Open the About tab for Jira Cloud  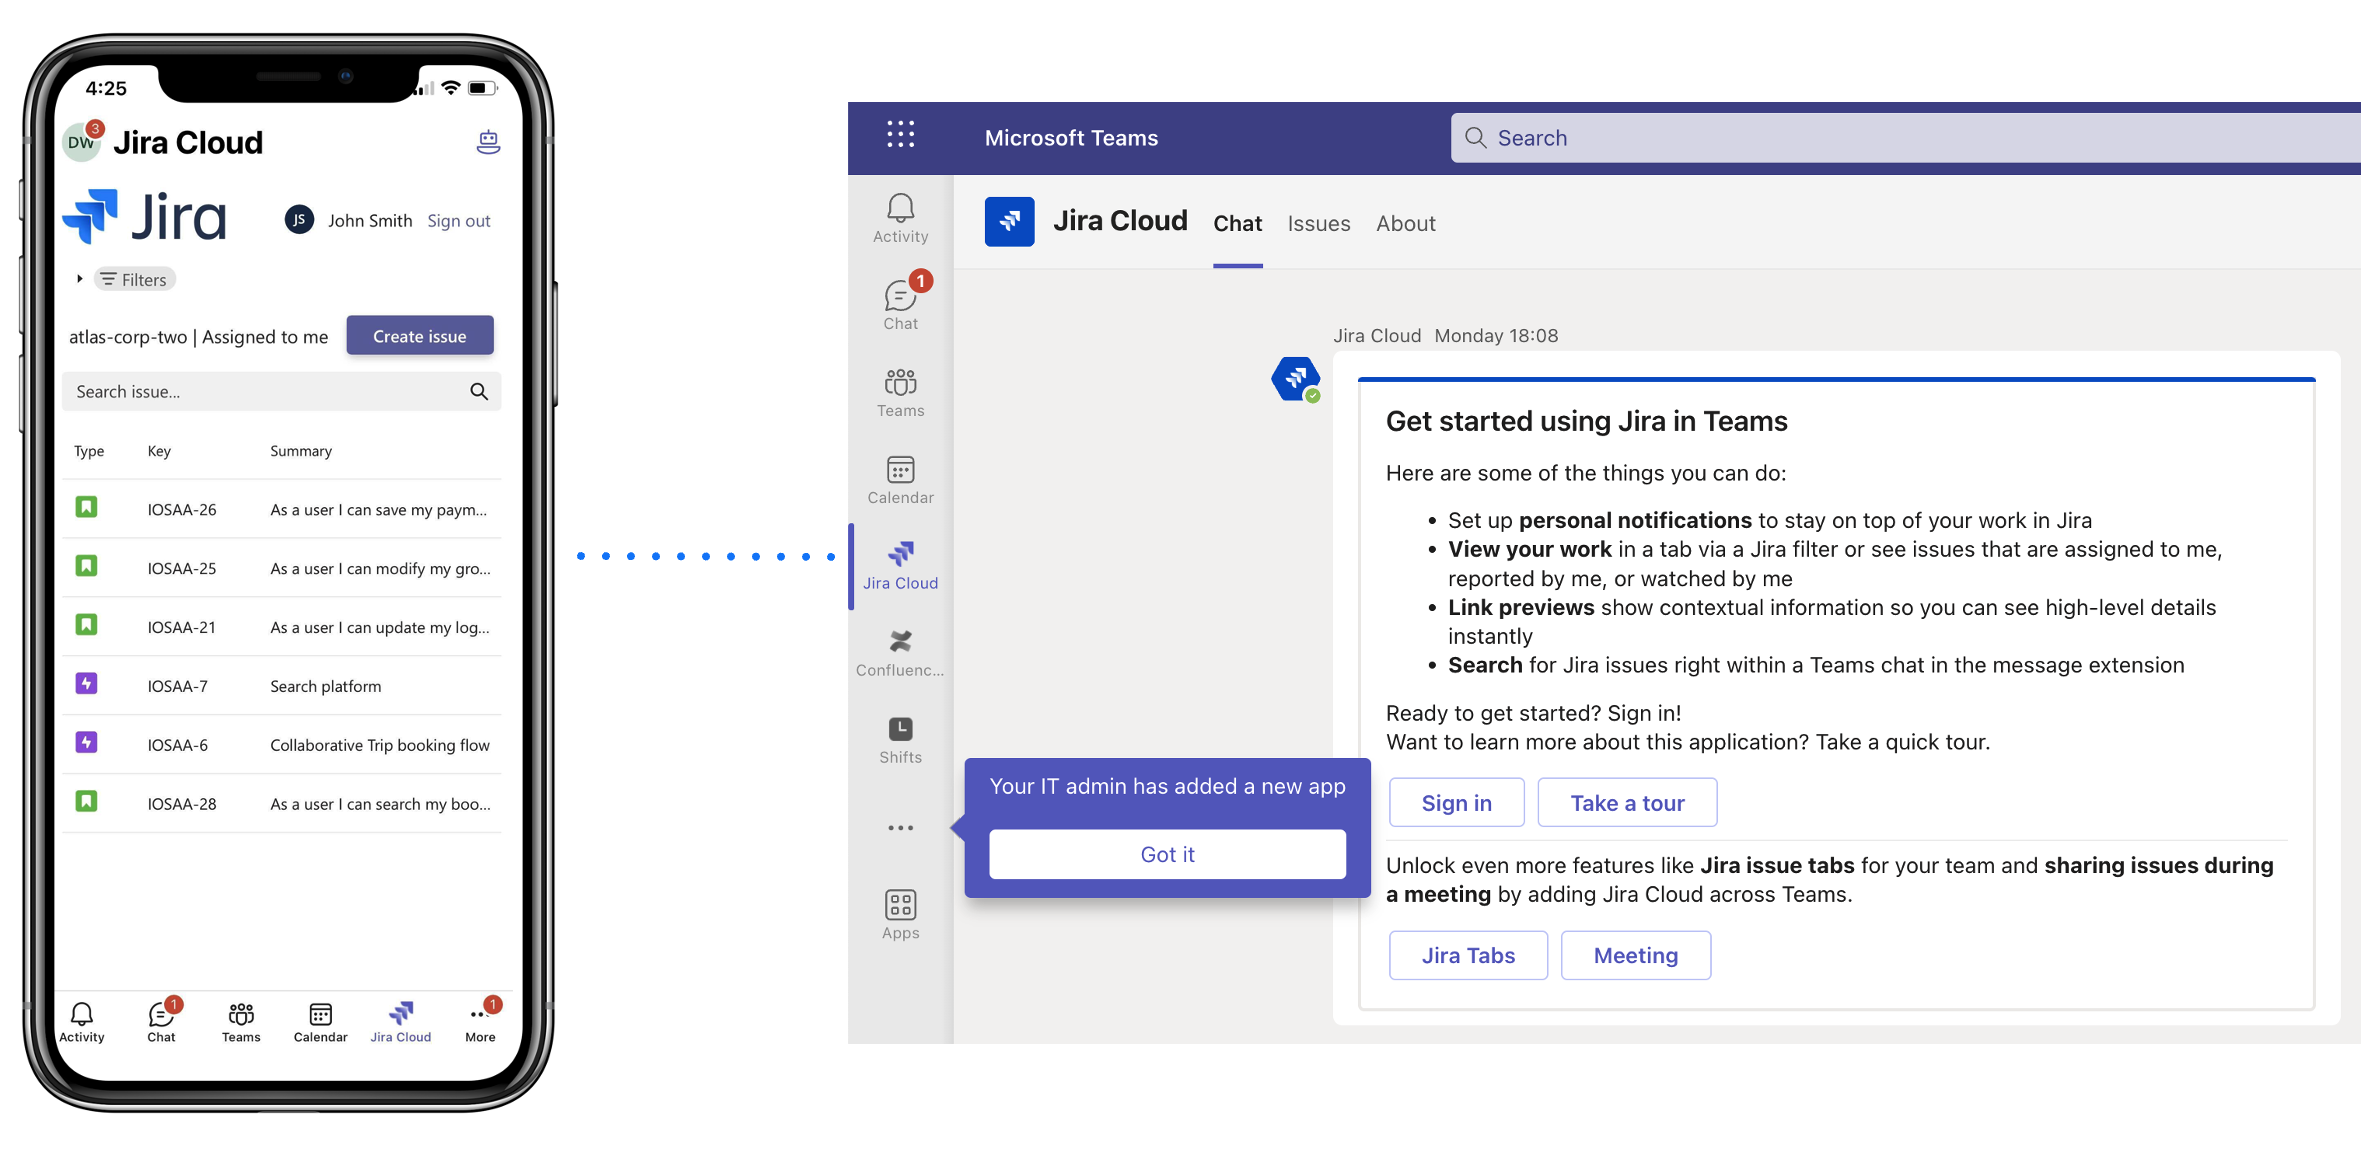point(1405,223)
